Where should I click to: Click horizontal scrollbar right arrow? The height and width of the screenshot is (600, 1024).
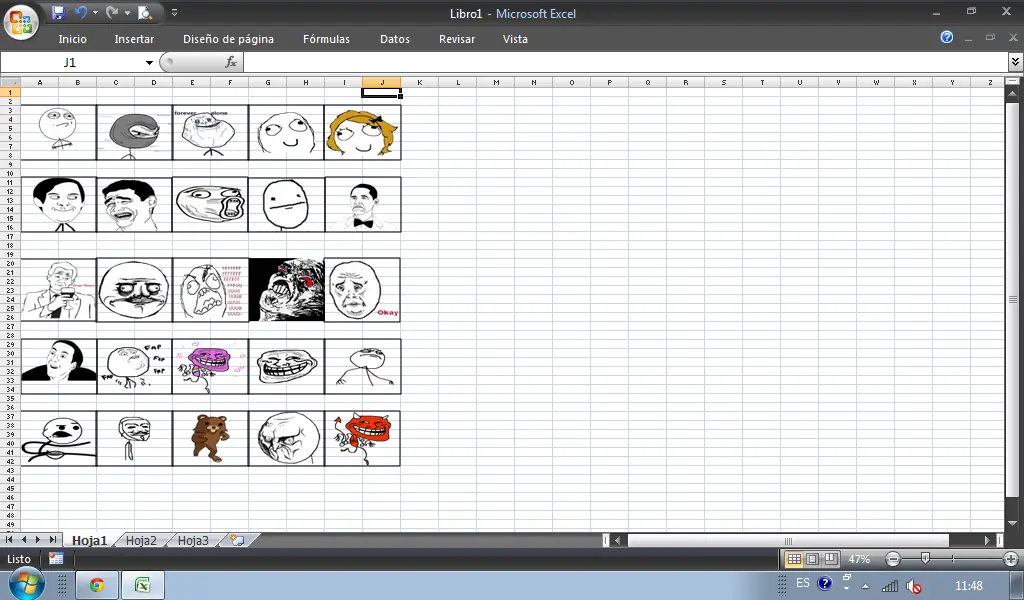point(987,541)
